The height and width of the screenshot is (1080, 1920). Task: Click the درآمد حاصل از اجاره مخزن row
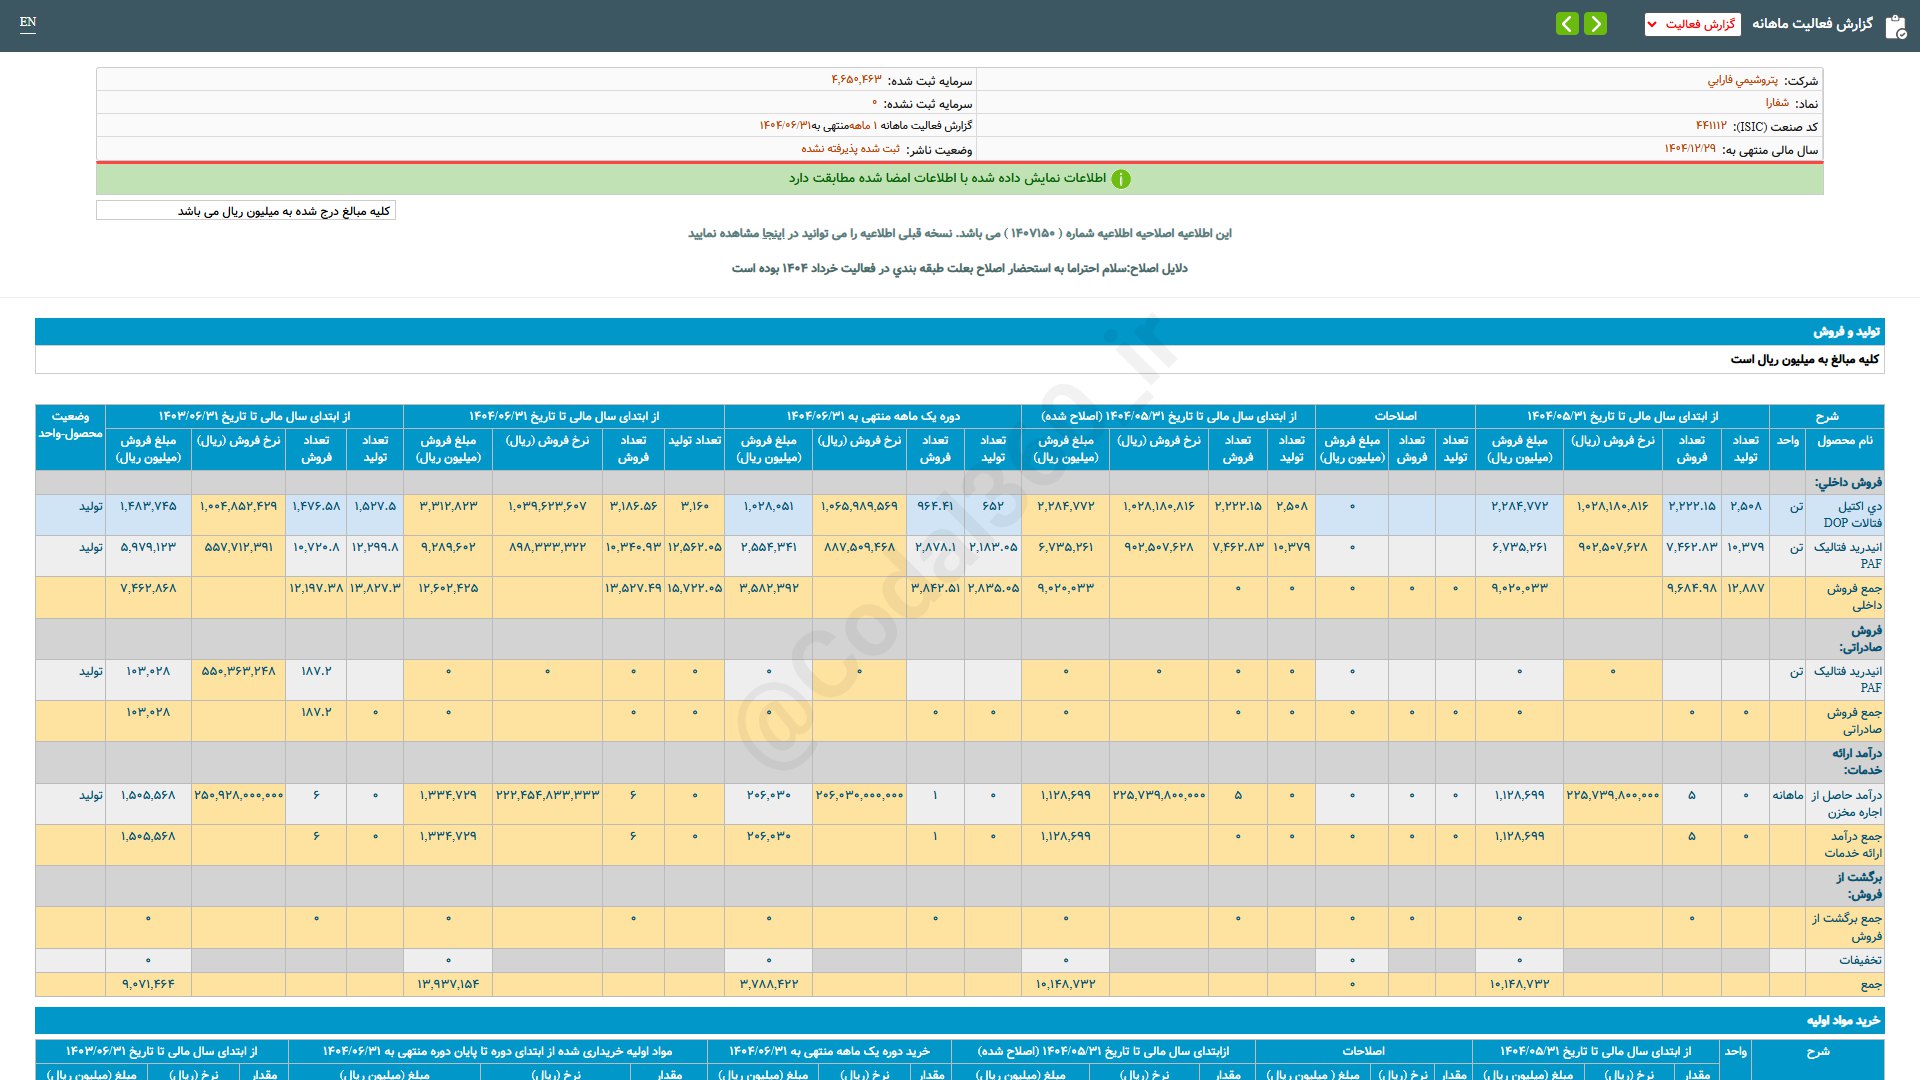click(x=1846, y=803)
